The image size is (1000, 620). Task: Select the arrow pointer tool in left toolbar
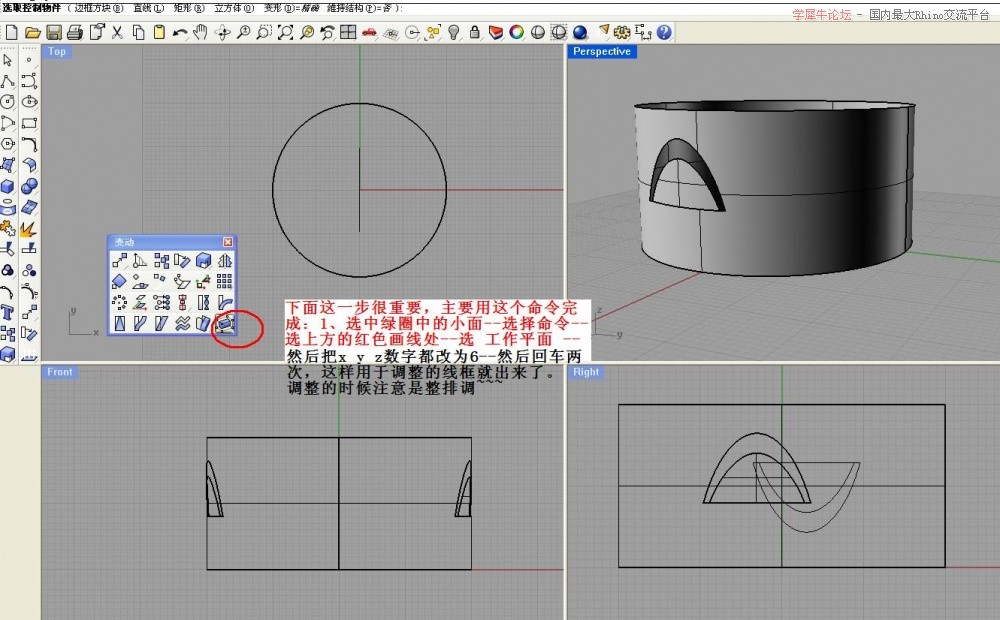[x=8, y=60]
